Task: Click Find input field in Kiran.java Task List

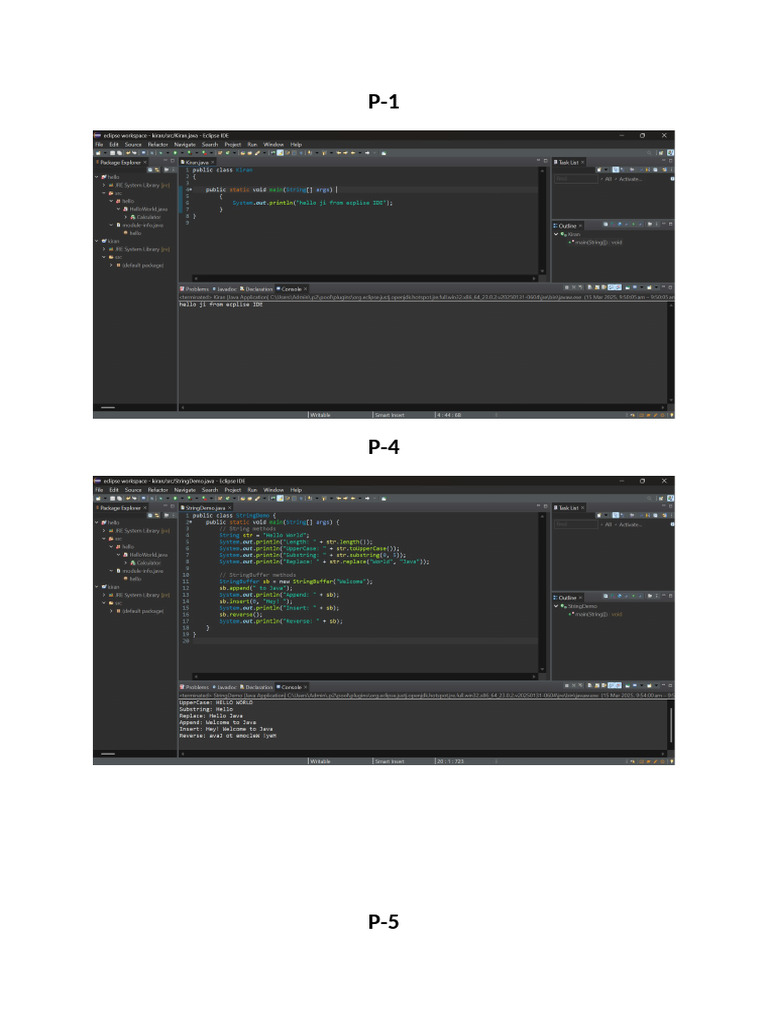Action: pyautogui.click(x=576, y=179)
